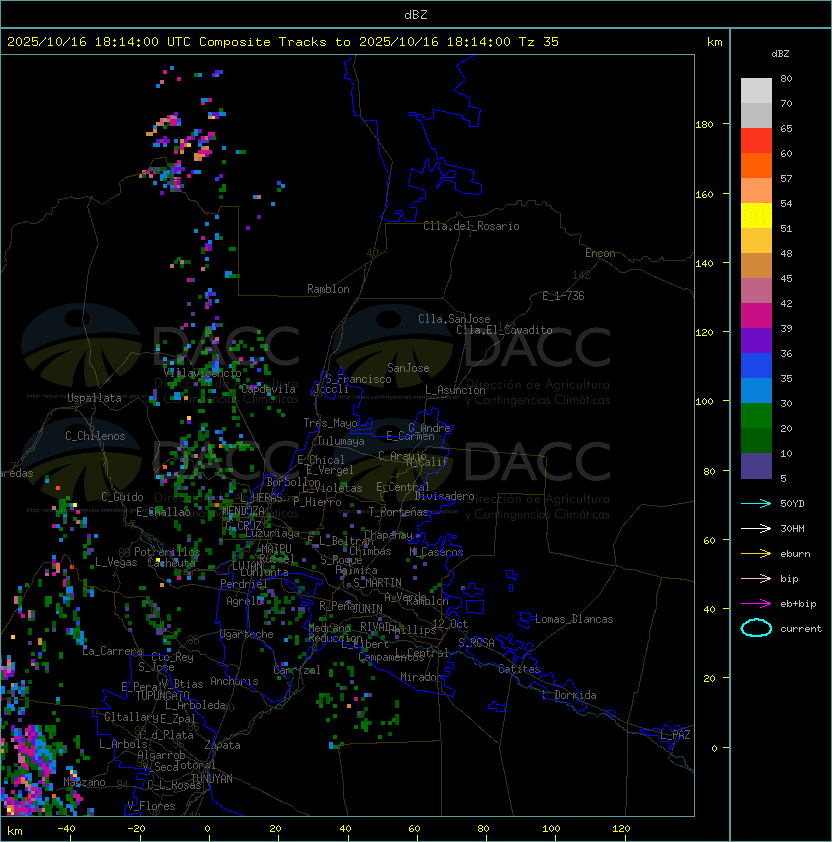
Task: Select the slate purple 10 dBZ band
Action: (x=756, y=466)
